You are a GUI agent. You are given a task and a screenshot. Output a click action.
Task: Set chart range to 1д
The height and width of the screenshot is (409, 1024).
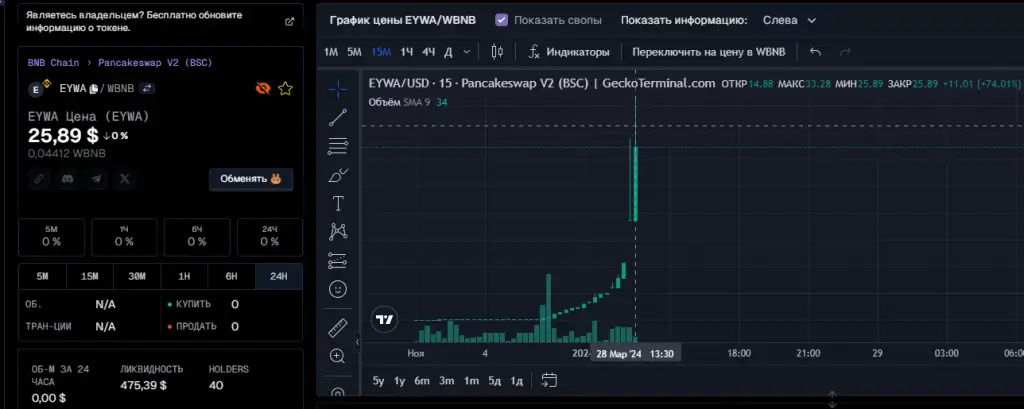516,380
